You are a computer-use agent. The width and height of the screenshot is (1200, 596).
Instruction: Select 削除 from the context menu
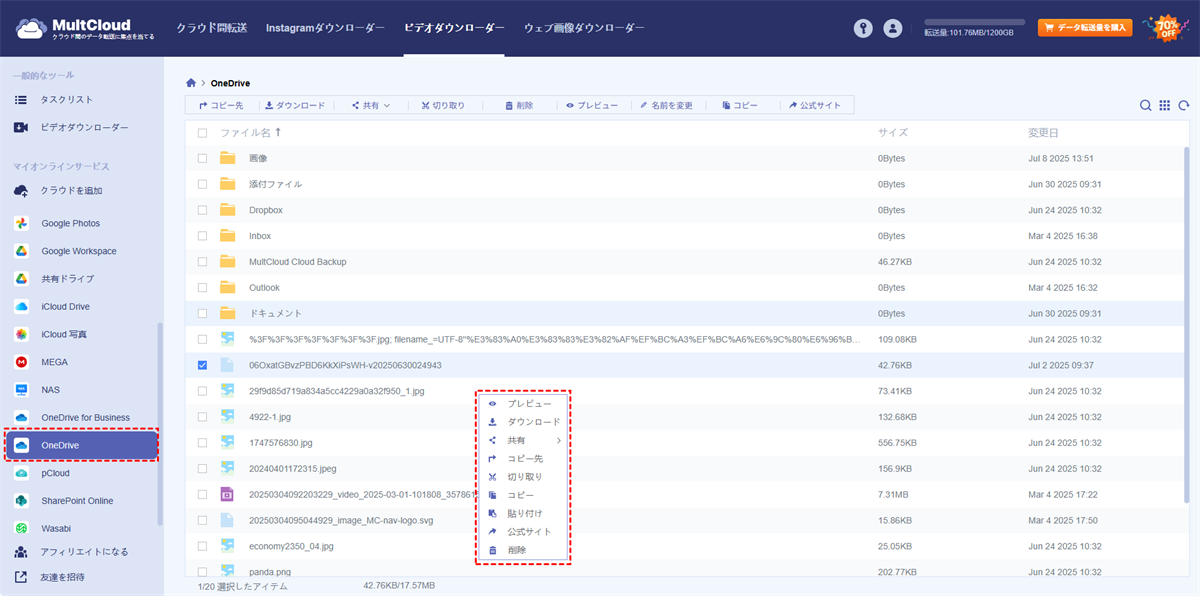click(516, 550)
